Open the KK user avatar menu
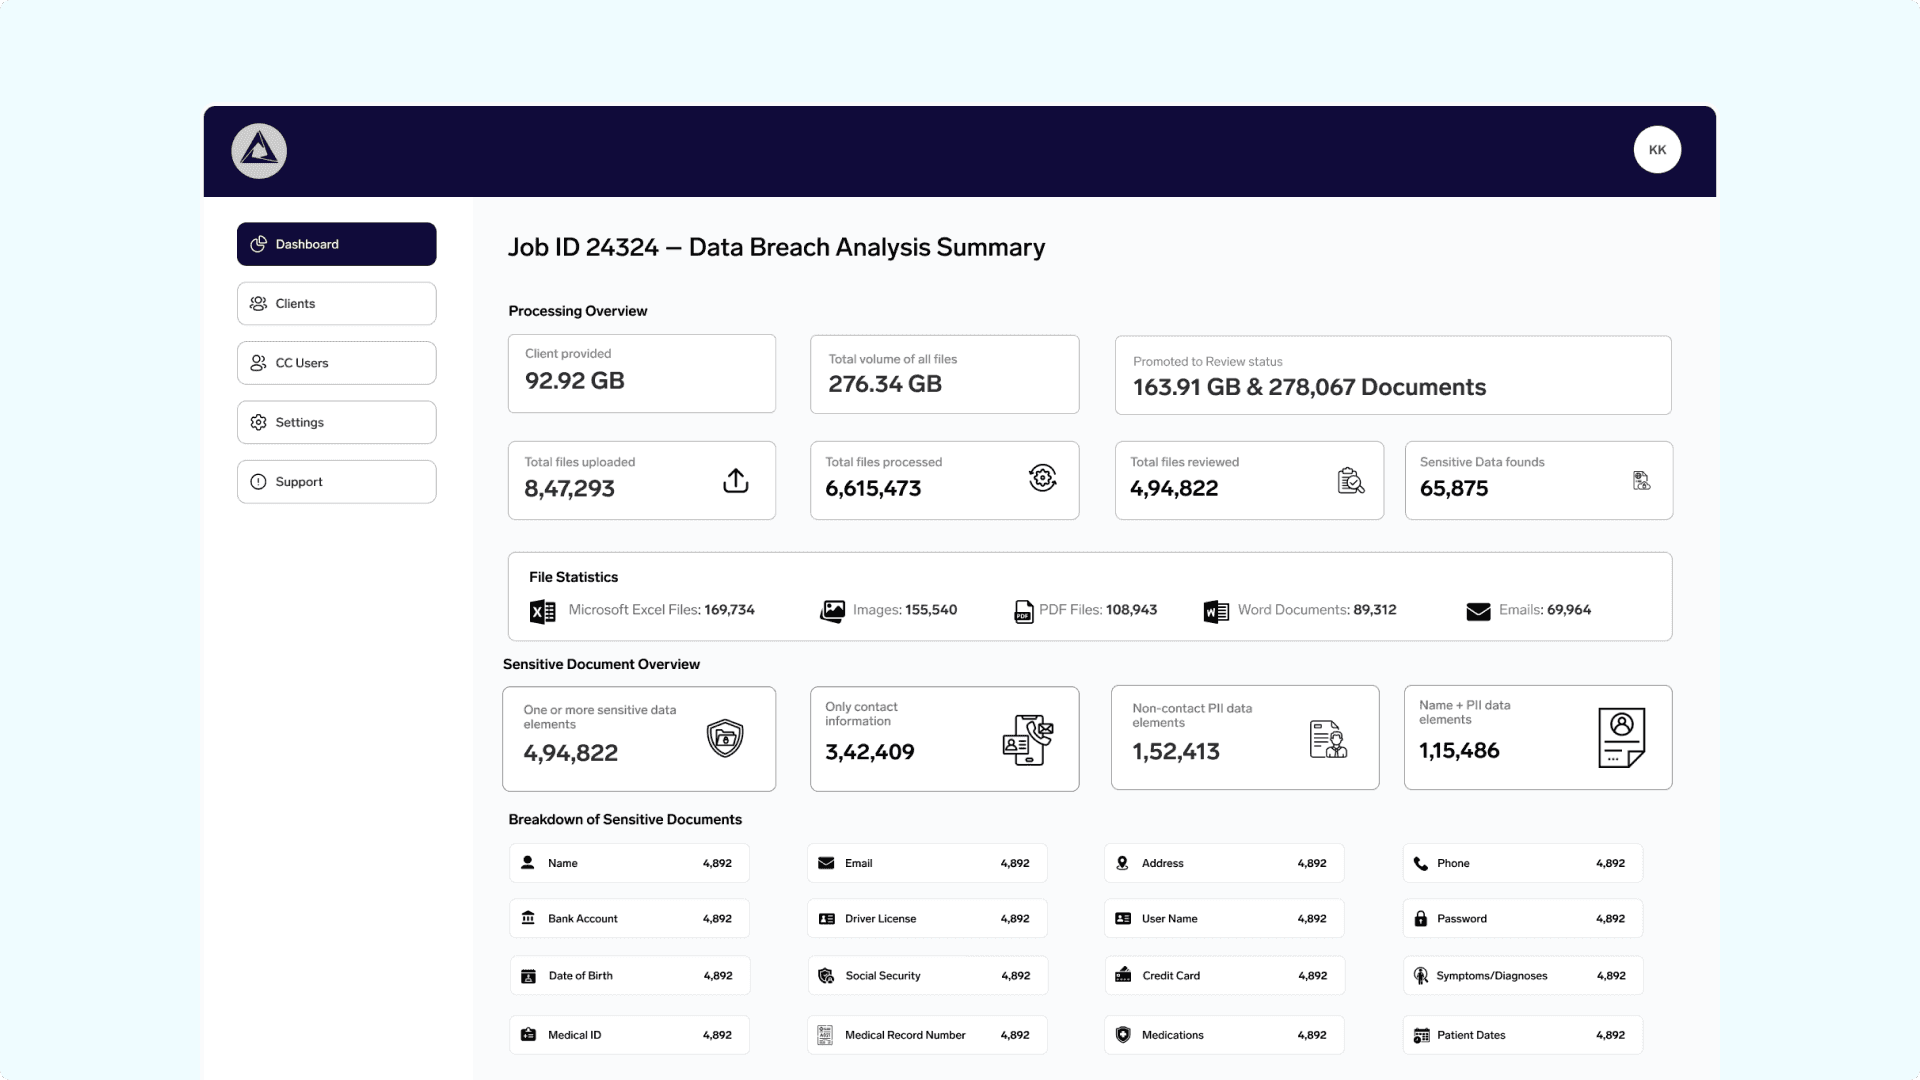 [1657, 150]
